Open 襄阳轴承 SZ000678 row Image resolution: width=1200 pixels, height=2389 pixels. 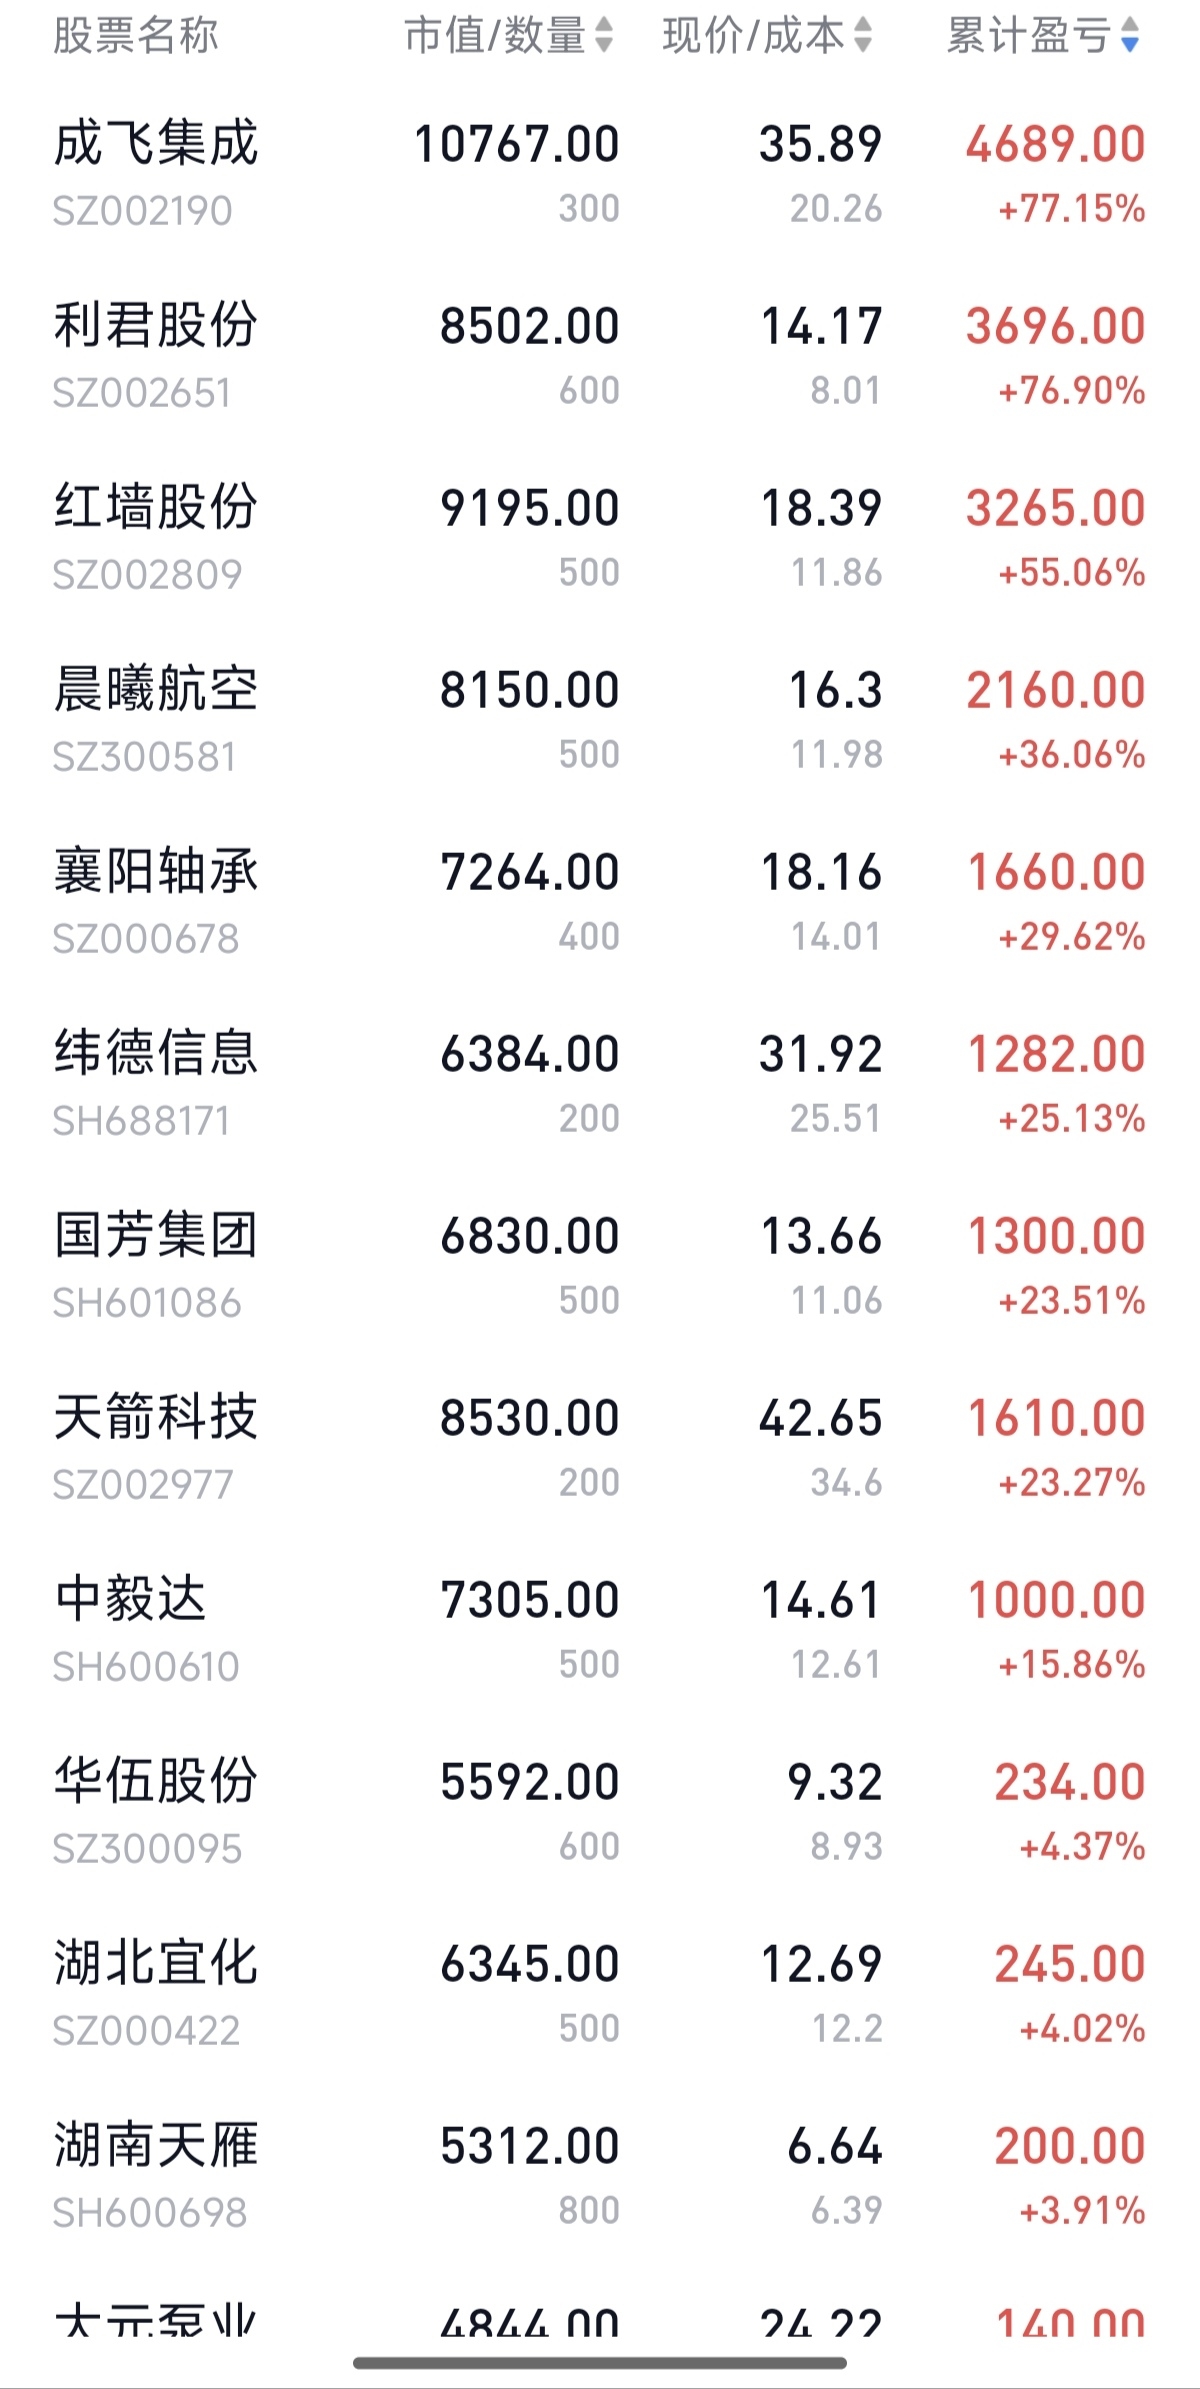[600, 902]
